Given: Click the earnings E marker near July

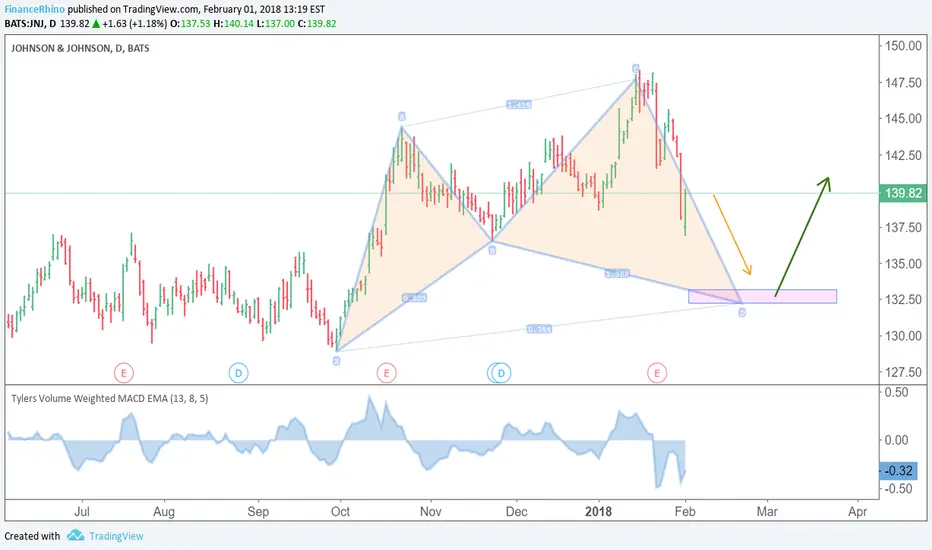Looking at the screenshot, I should pyautogui.click(x=124, y=373).
